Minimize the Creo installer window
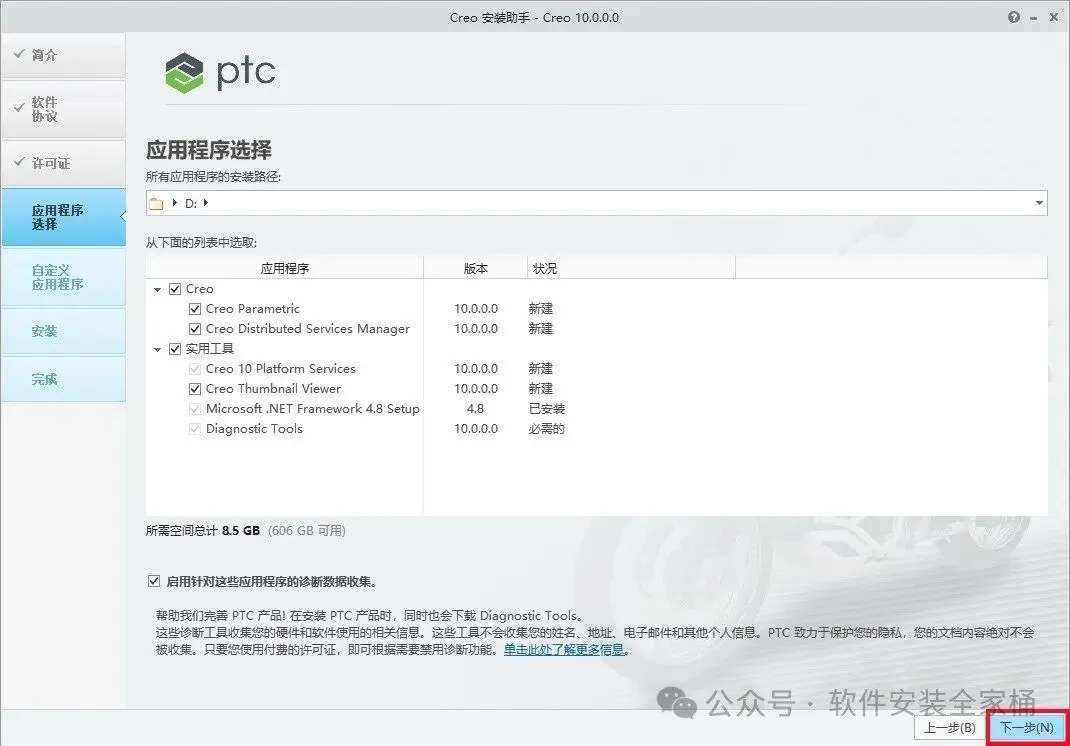This screenshot has width=1070, height=746. pos(1034,18)
